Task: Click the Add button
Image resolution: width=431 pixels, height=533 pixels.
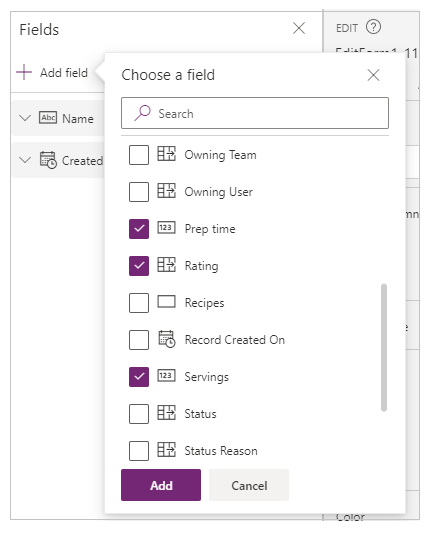Action: click(x=161, y=485)
